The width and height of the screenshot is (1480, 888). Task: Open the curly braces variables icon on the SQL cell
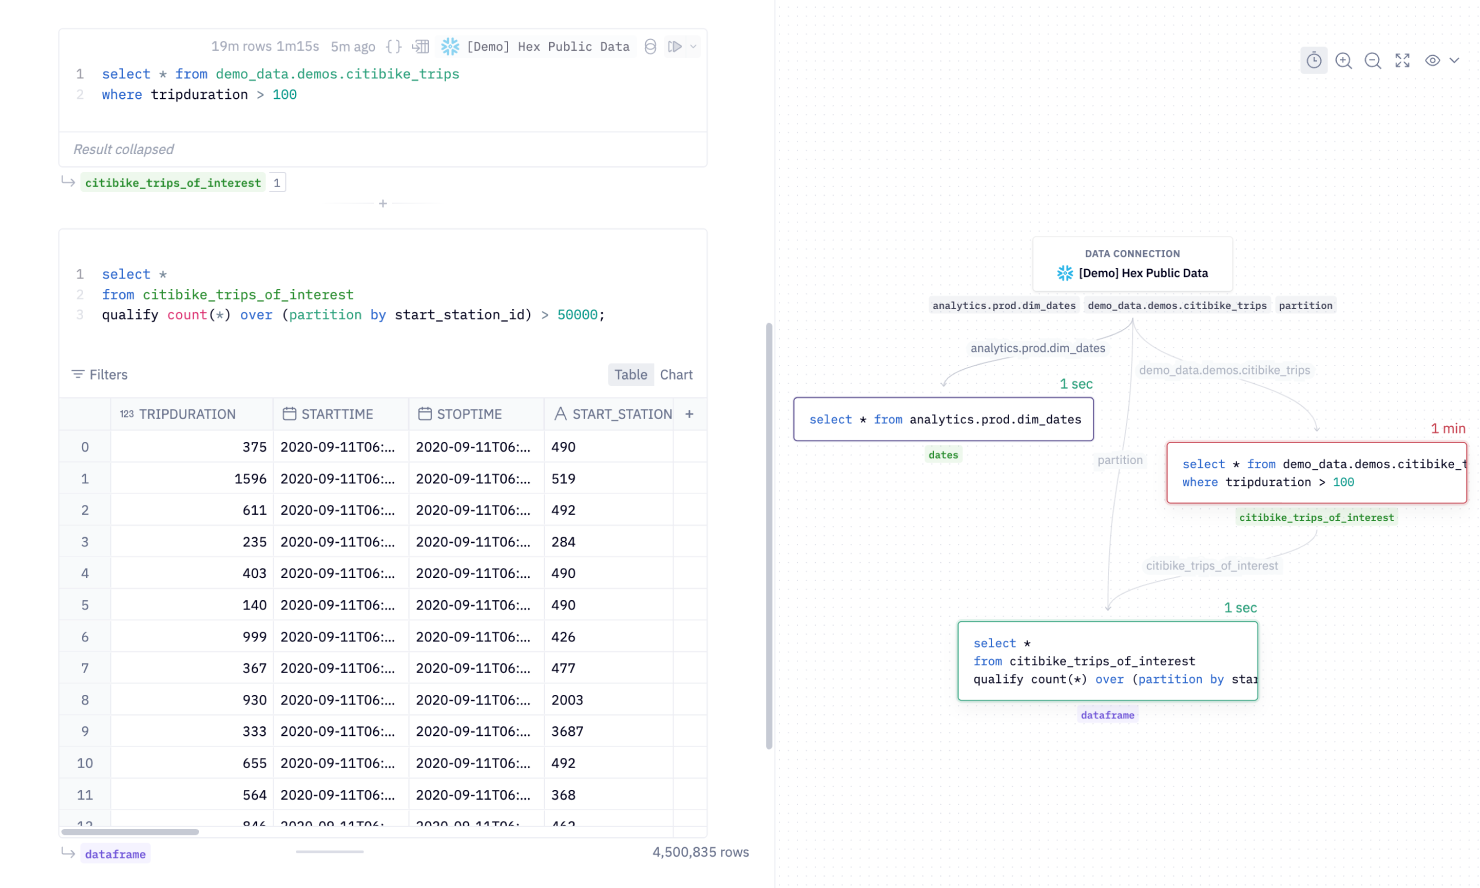(394, 46)
